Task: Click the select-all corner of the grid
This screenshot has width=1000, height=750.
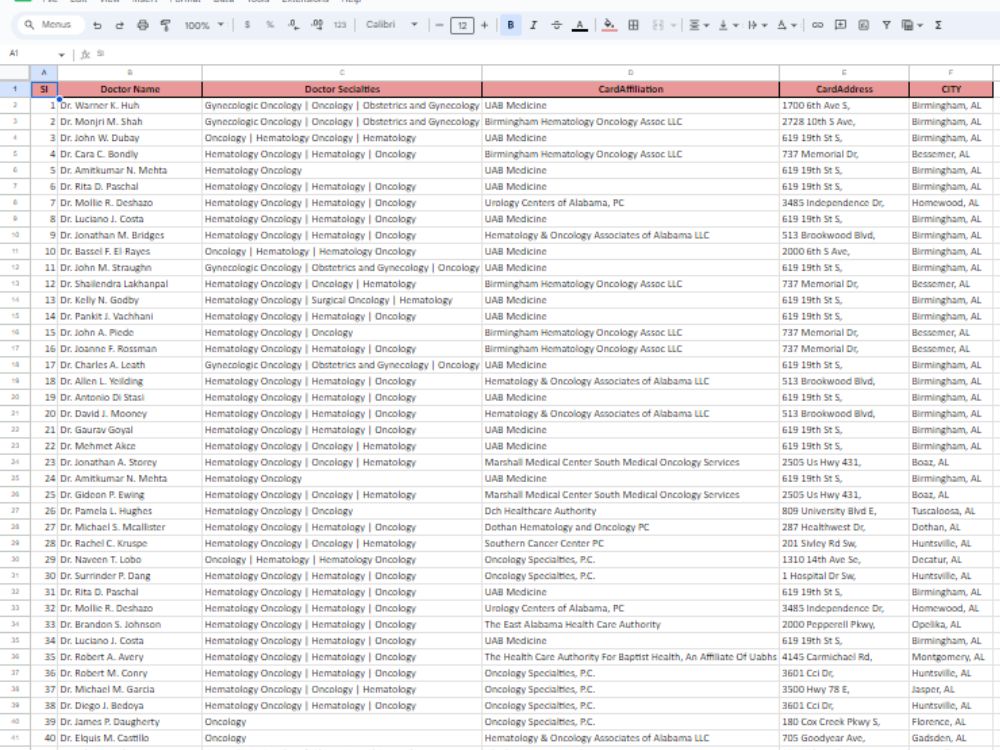Action: 15,72
